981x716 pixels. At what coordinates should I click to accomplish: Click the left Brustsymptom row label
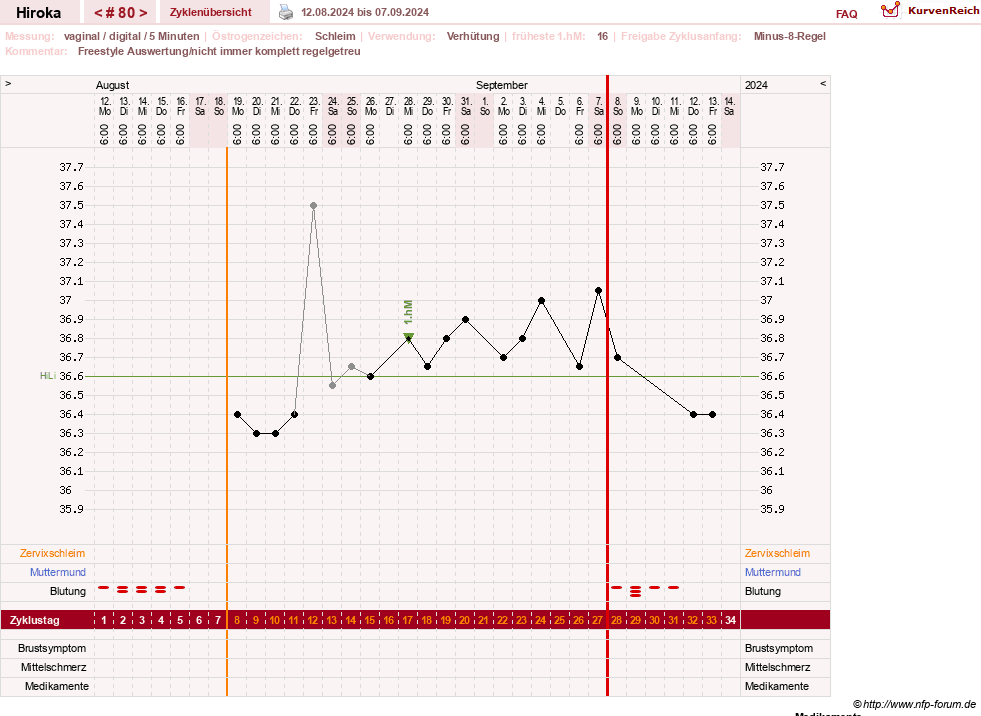[x=52, y=648]
